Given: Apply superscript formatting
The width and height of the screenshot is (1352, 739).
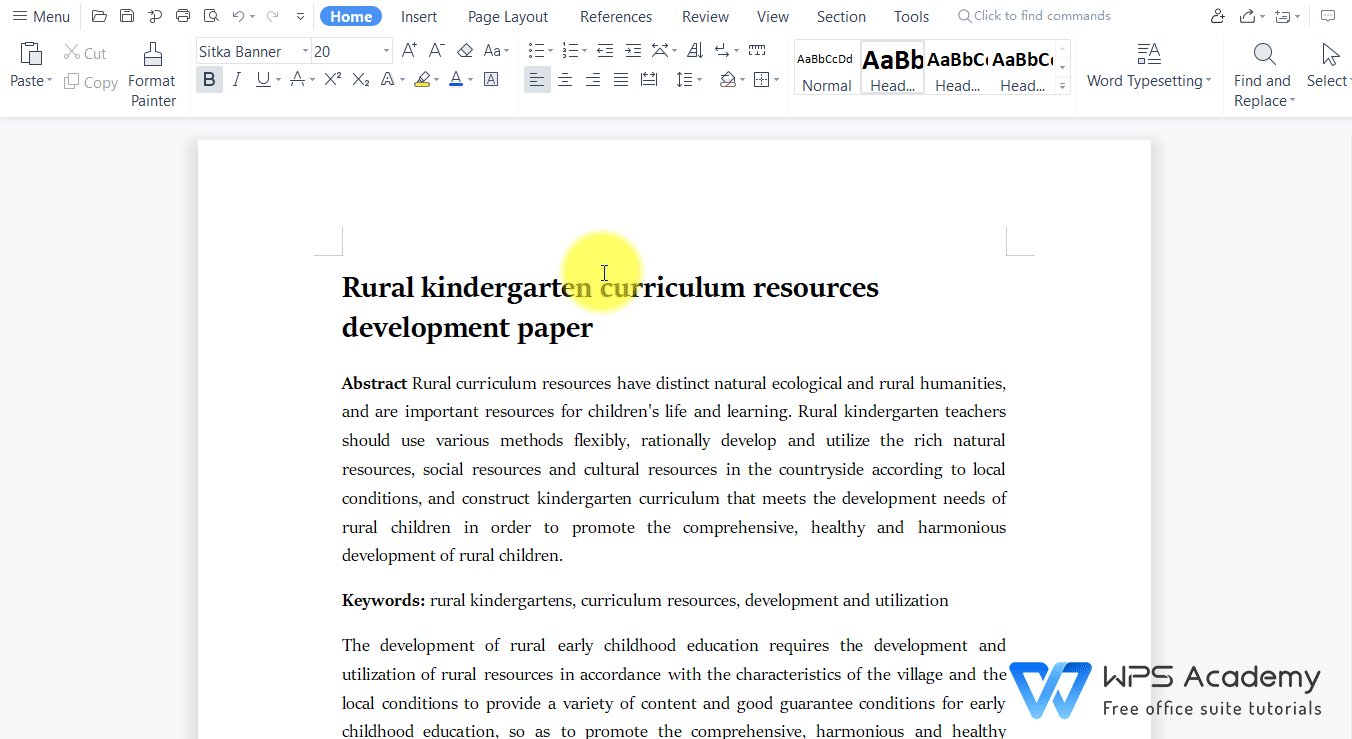Looking at the screenshot, I should (x=333, y=80).
